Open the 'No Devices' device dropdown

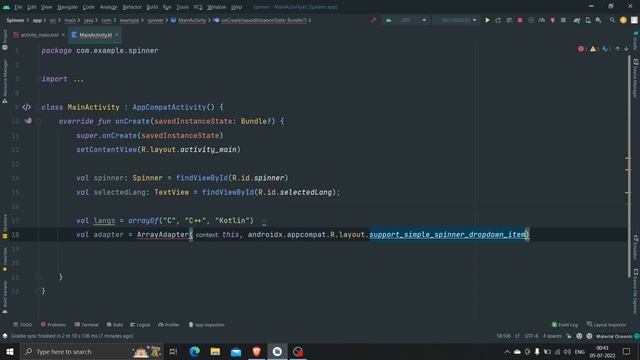point(456,20)
